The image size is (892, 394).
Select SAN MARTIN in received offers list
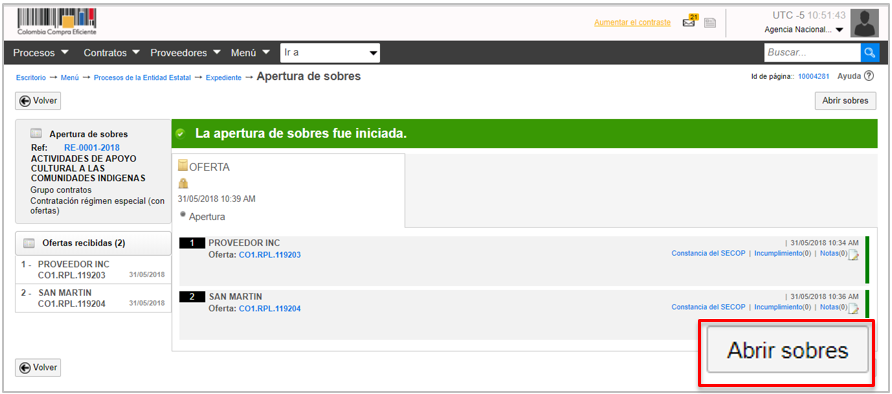coord(93,298)
